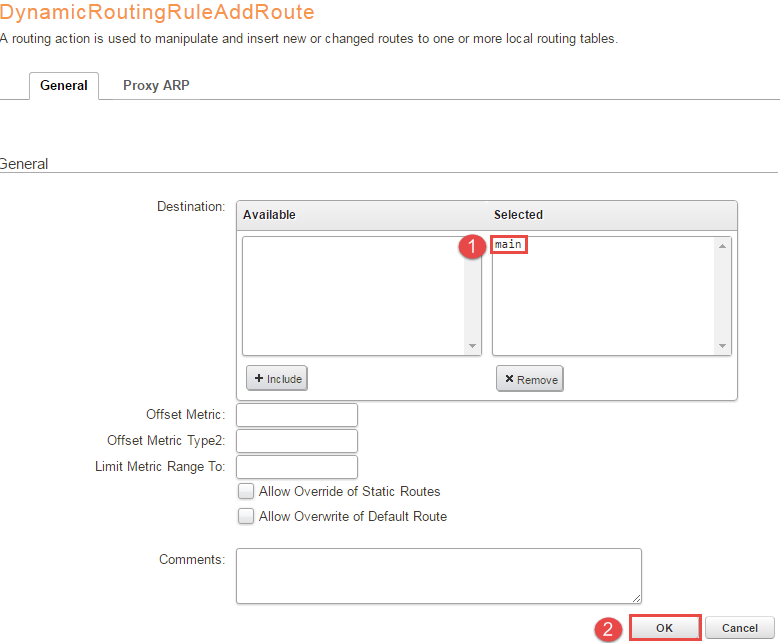Open the Proxy ARP tab
This screenshot has height=643, width=780.
[x=156, y=86]
